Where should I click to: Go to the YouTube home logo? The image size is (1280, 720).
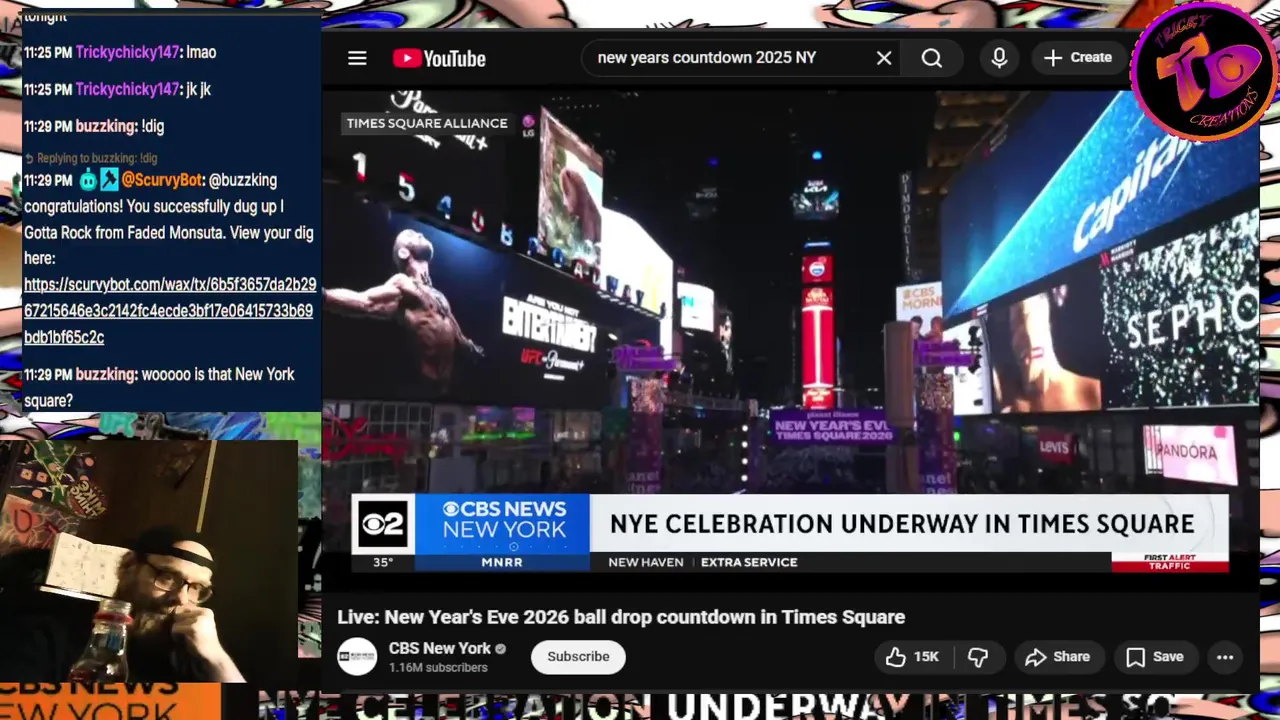439,58
